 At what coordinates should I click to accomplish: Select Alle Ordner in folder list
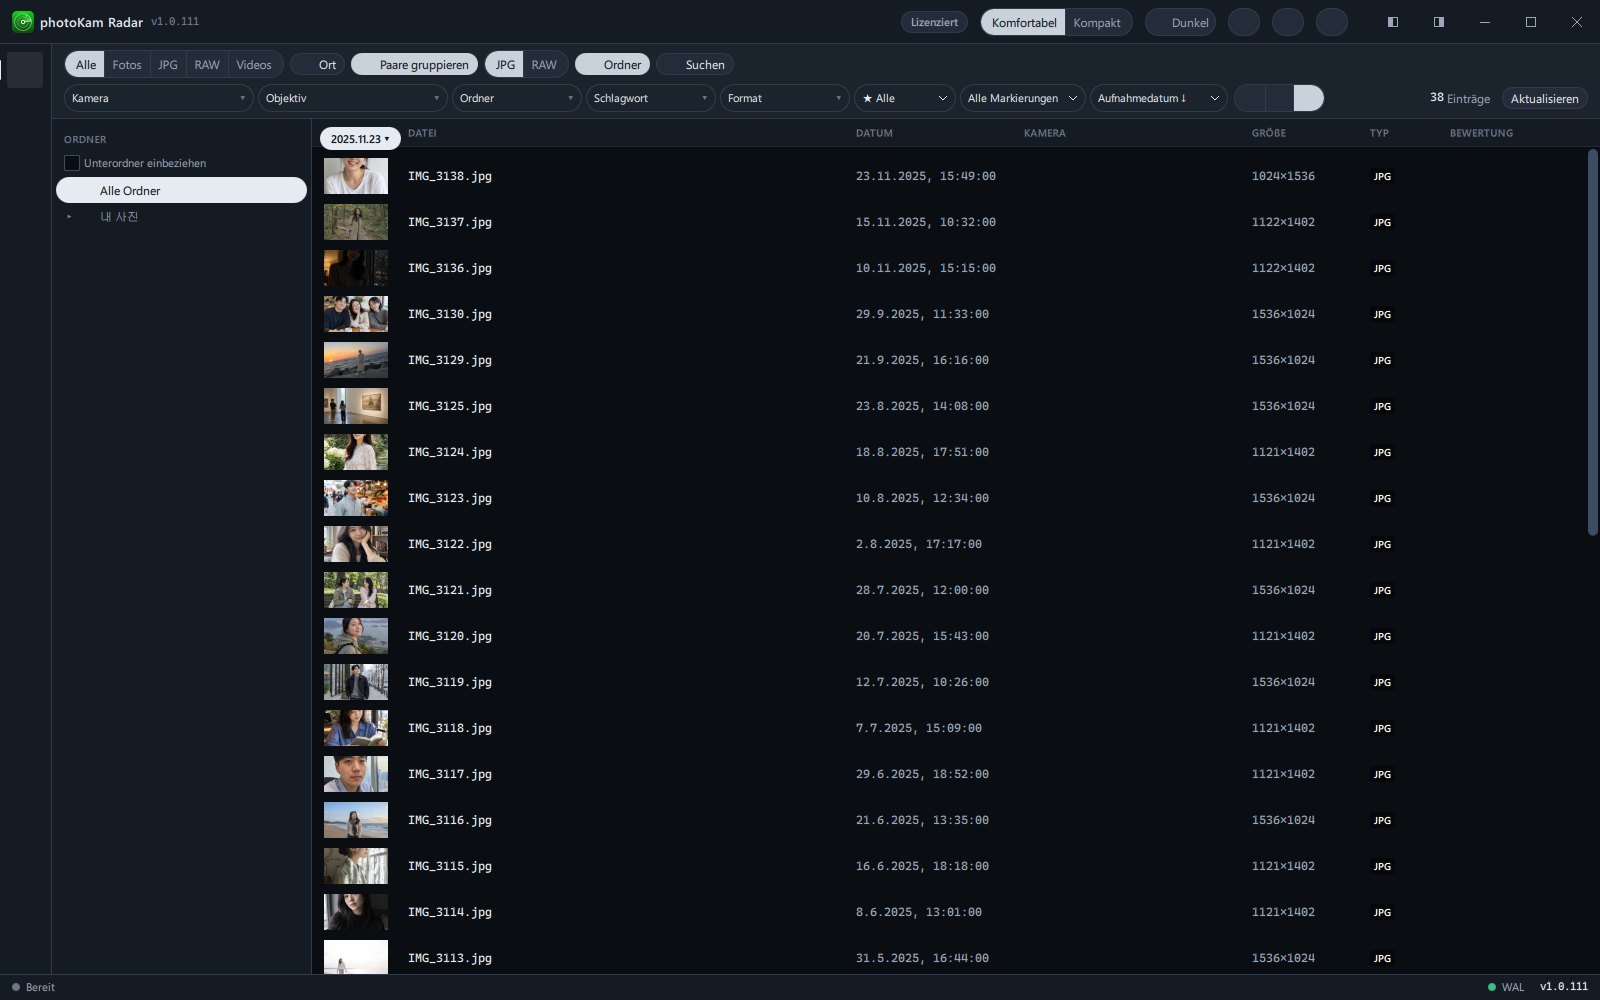point(181,190)
